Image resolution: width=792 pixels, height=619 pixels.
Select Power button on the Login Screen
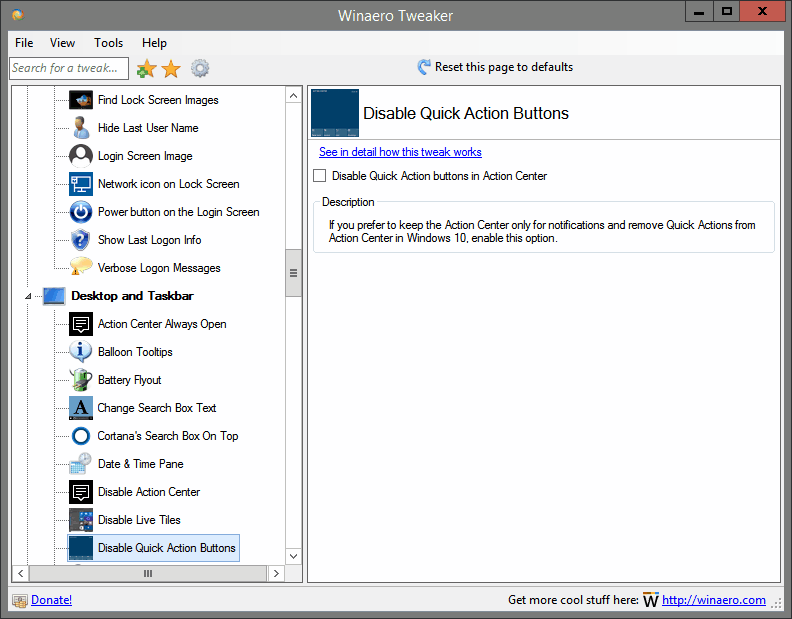click(x=178, y=212)
